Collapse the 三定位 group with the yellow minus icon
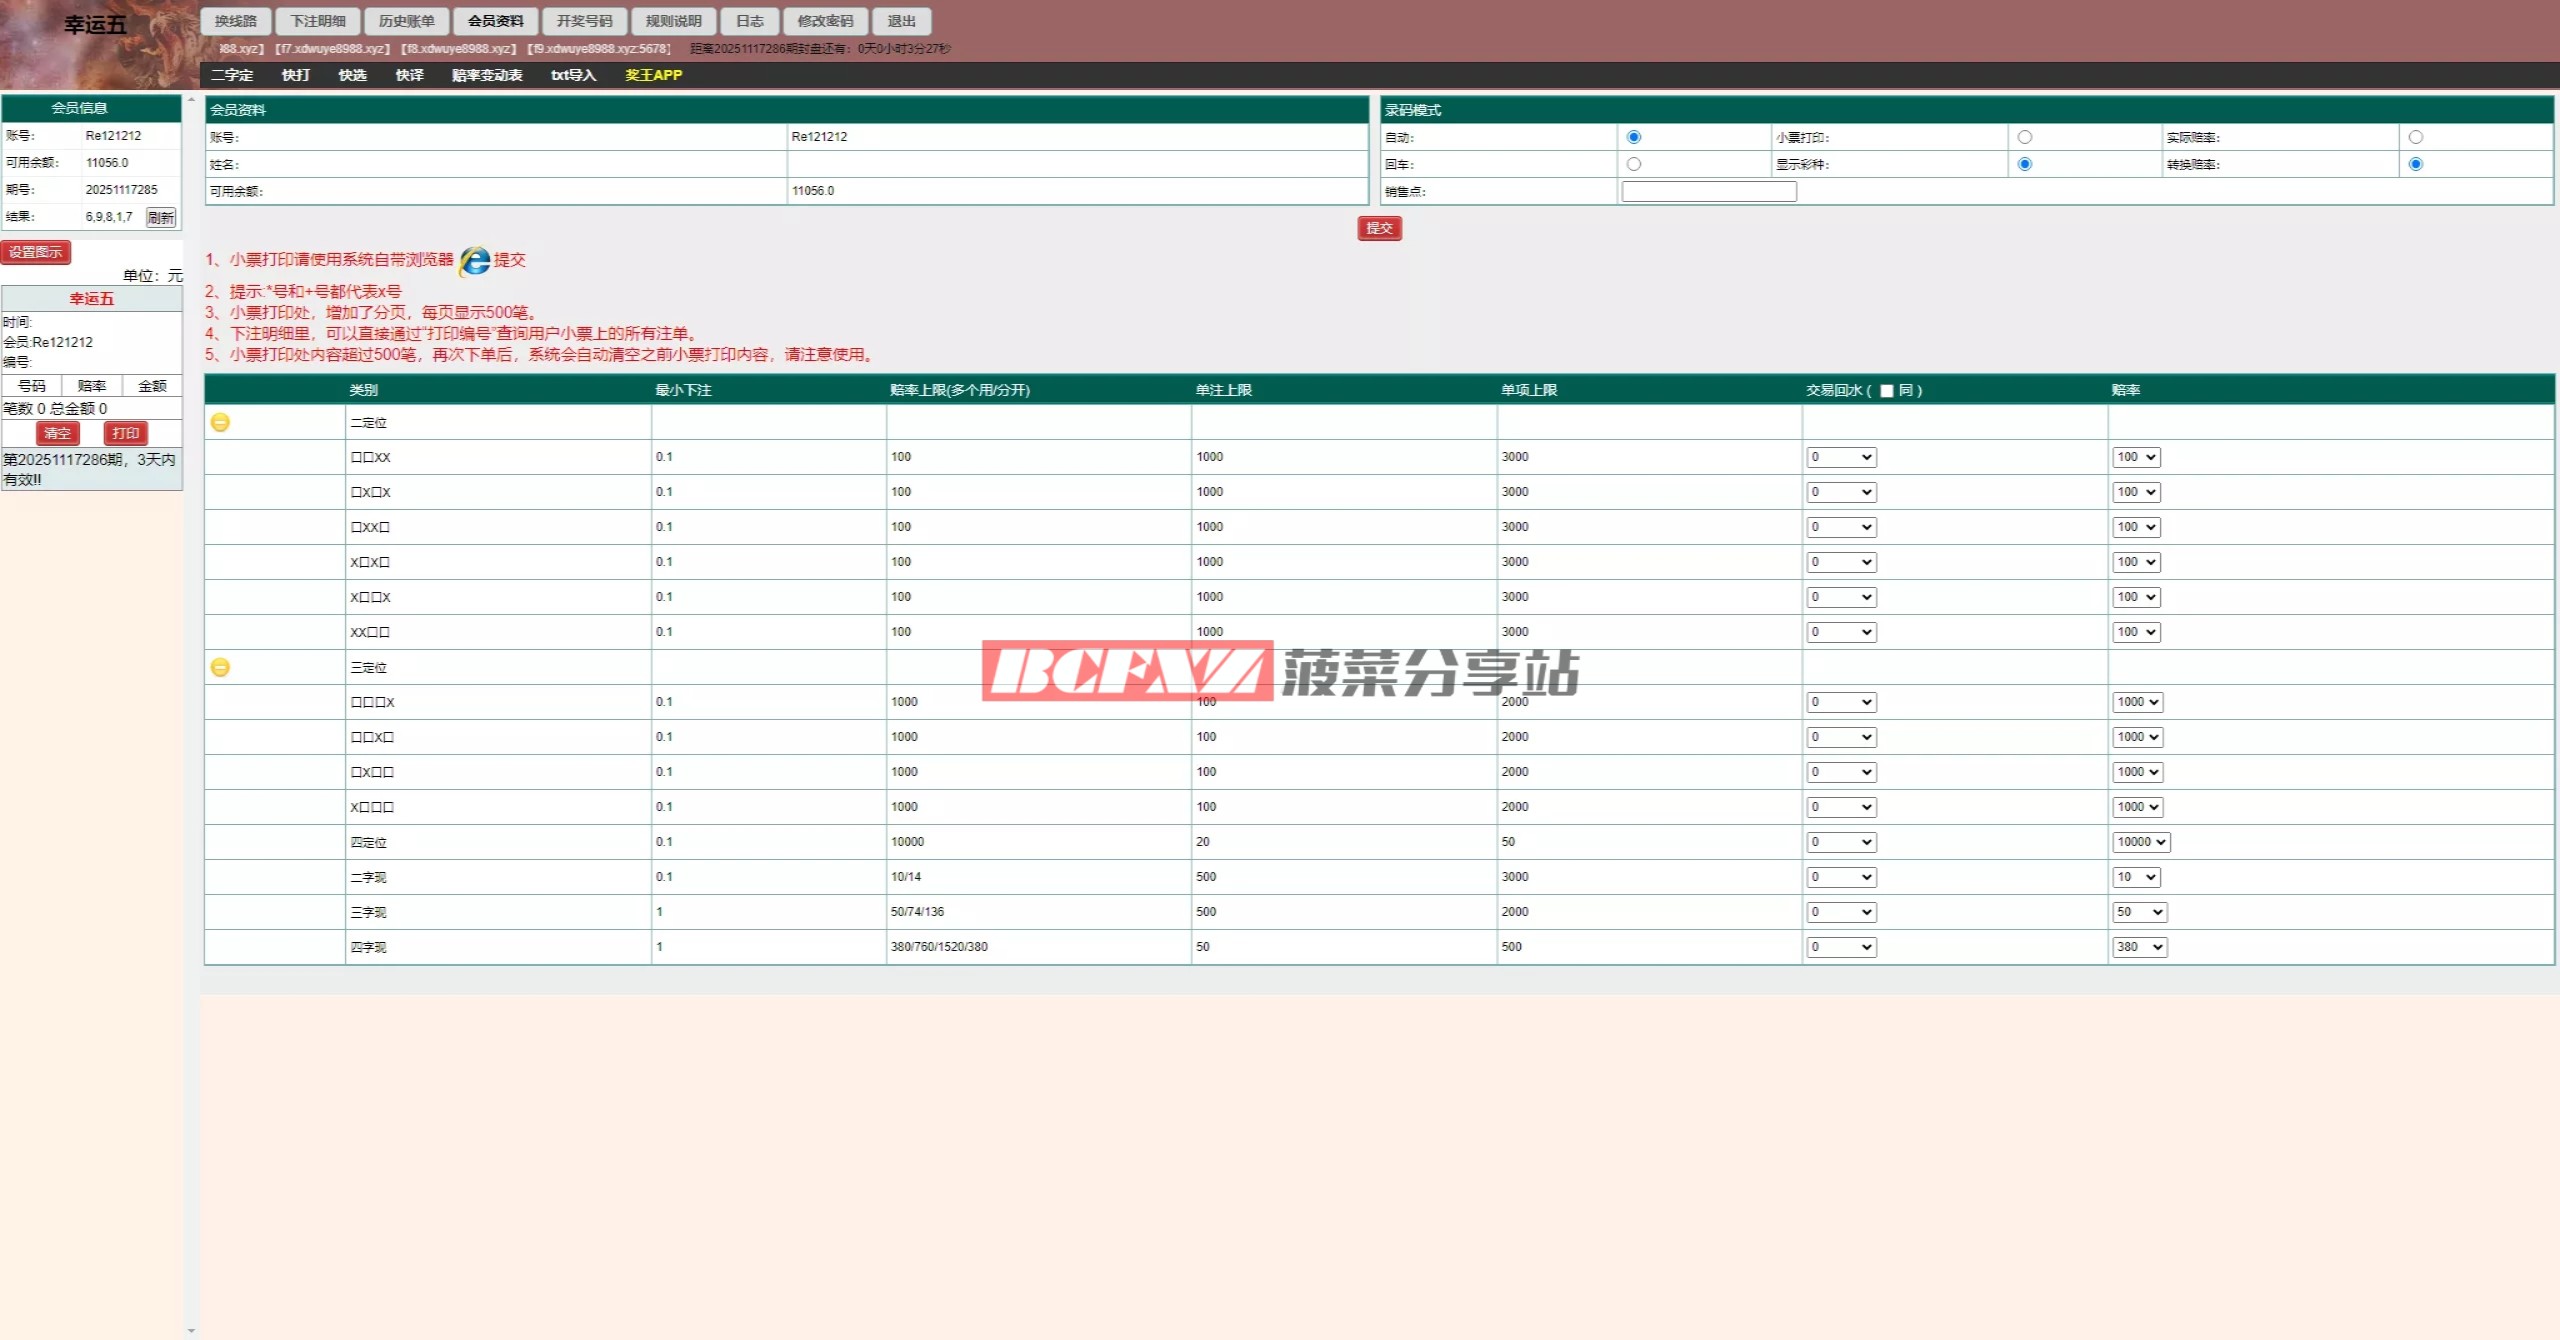Screen dimensions: 2560x1340 point(220,667)
